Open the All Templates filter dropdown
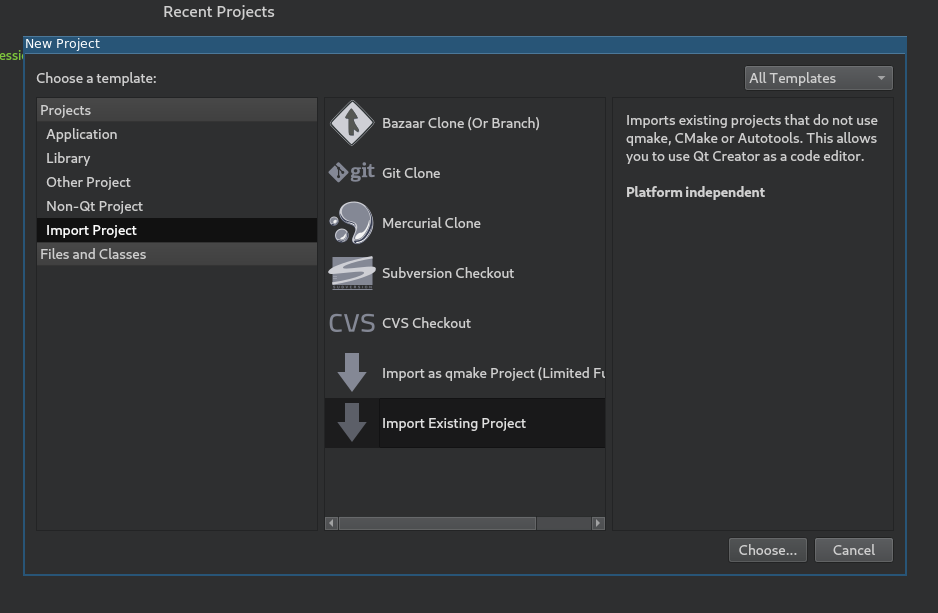This screenshot has height=613, width=938. 818,77
